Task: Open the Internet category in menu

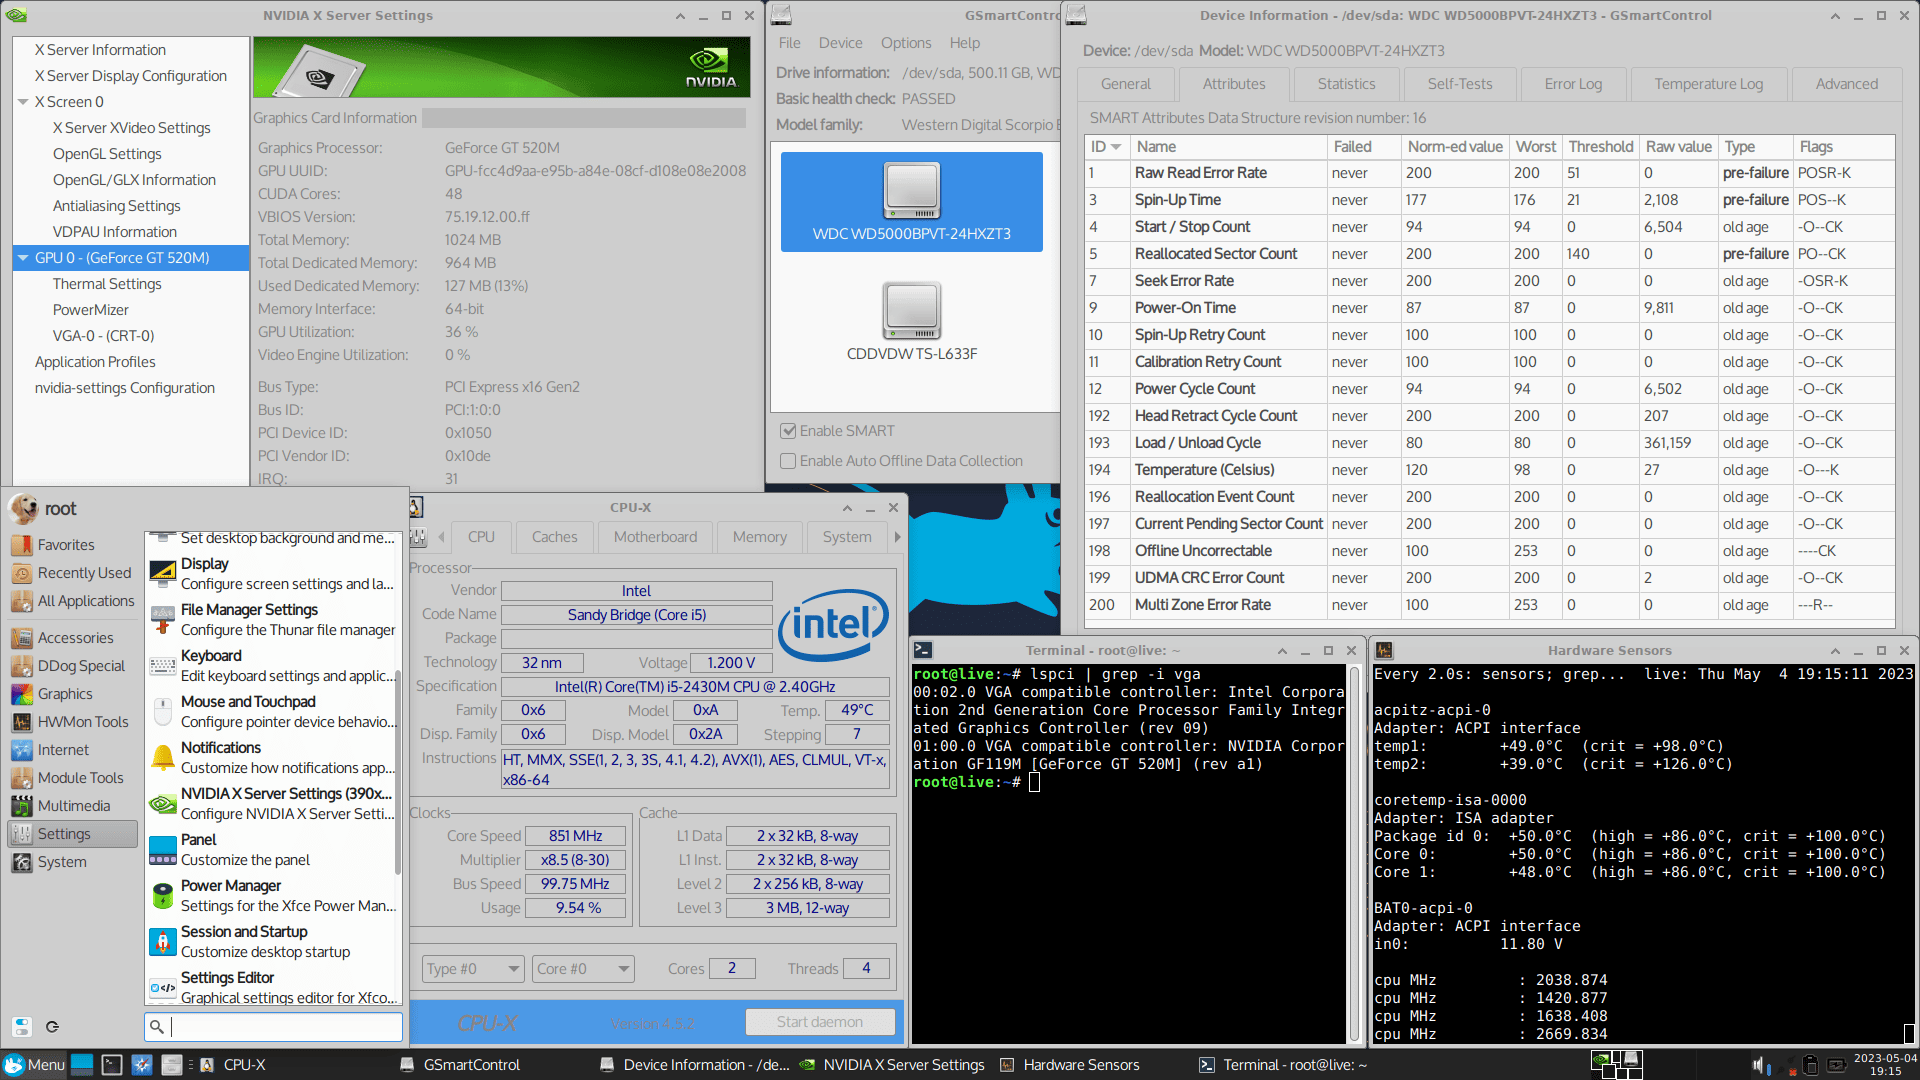Action: click(x=72, y=750)
